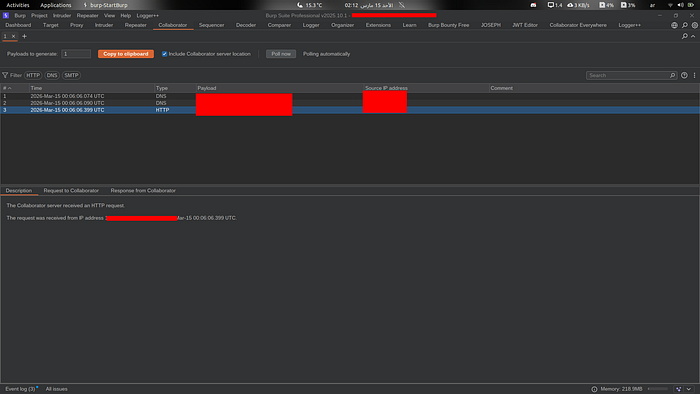Select interaction row 3 HTTP

(x=350, y=110)
